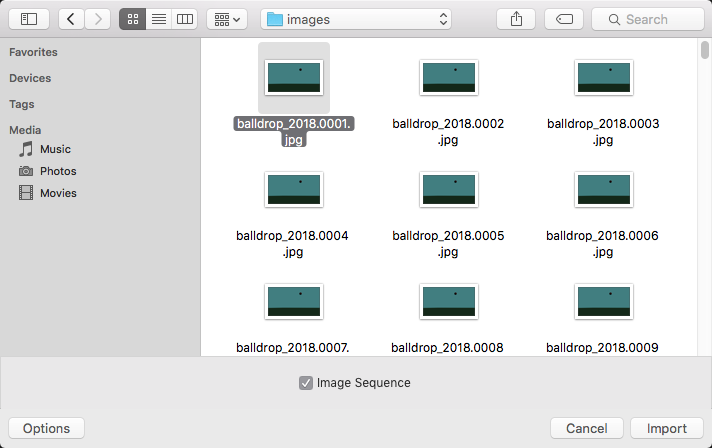Open the images folder path popup
Viewport: 712px width, 448px height.
coord(356,19)
